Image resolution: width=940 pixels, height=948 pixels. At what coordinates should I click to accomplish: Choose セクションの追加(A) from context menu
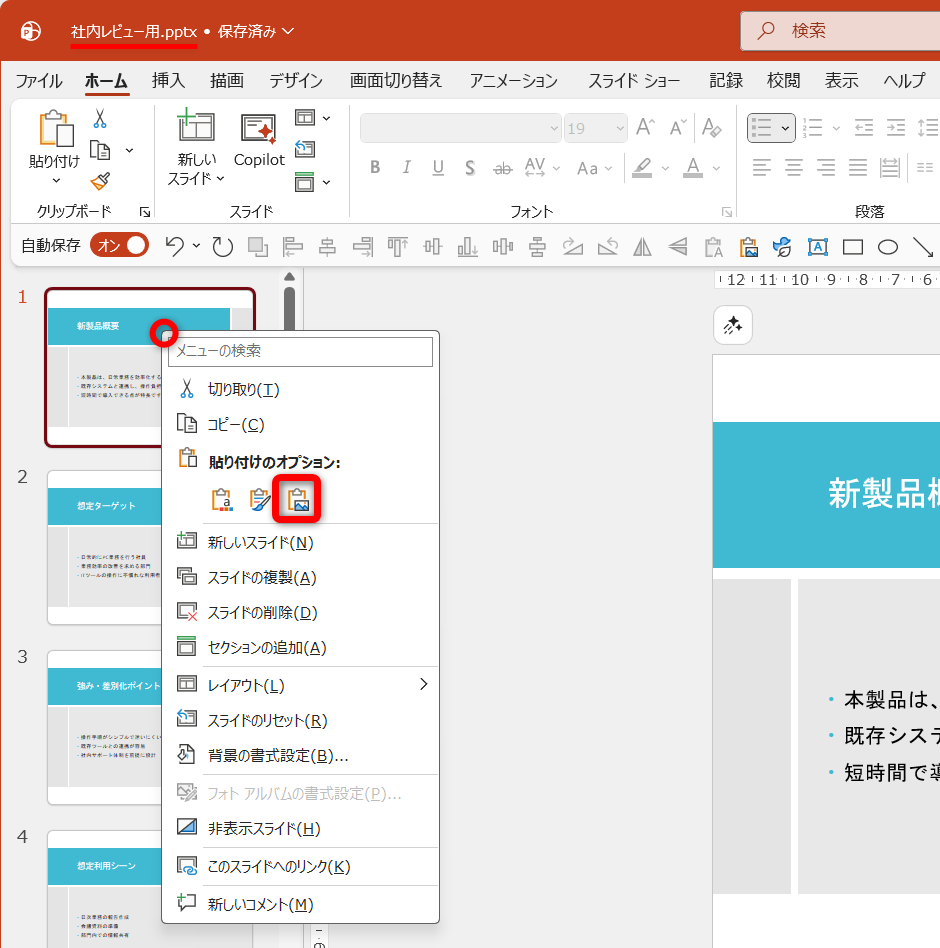coord(300,648)
